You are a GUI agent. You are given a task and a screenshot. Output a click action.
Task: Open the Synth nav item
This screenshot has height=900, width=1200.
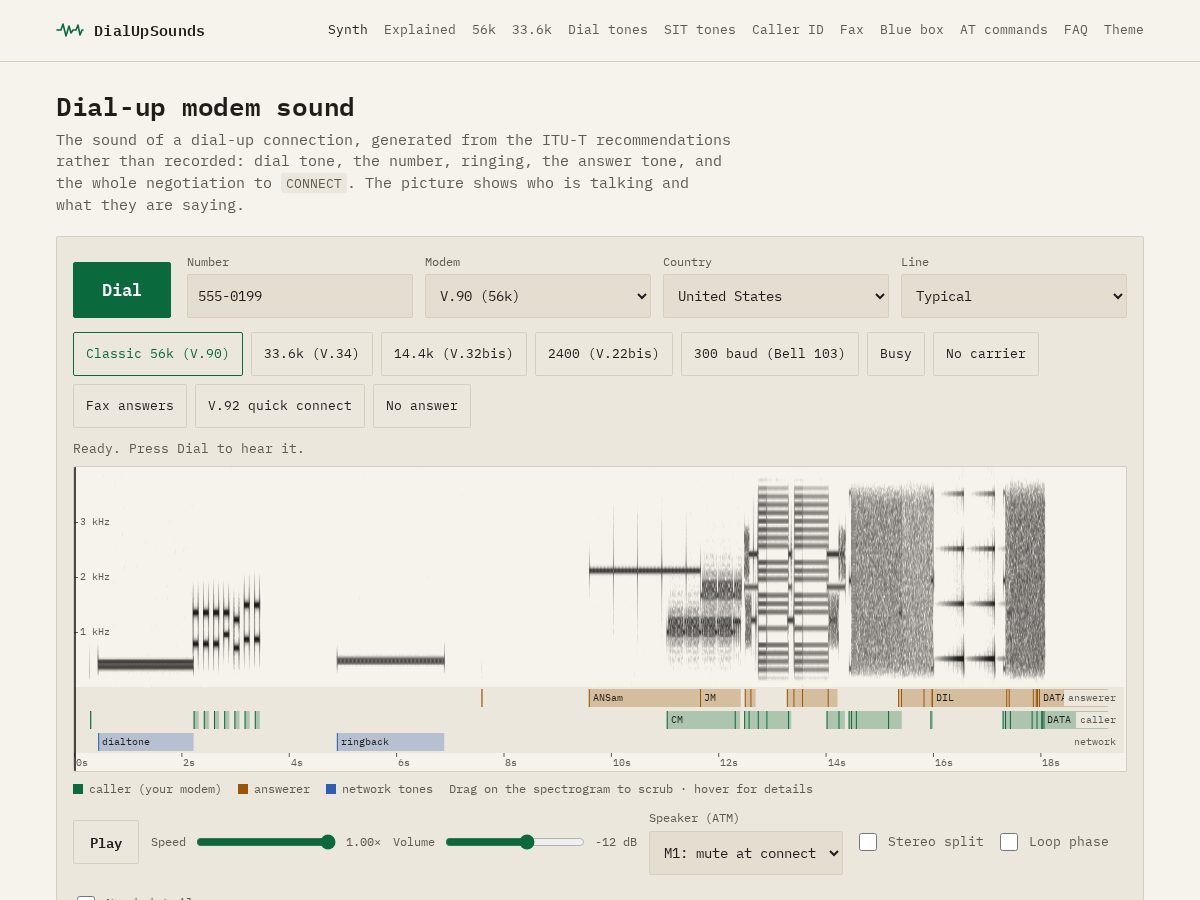348,30
